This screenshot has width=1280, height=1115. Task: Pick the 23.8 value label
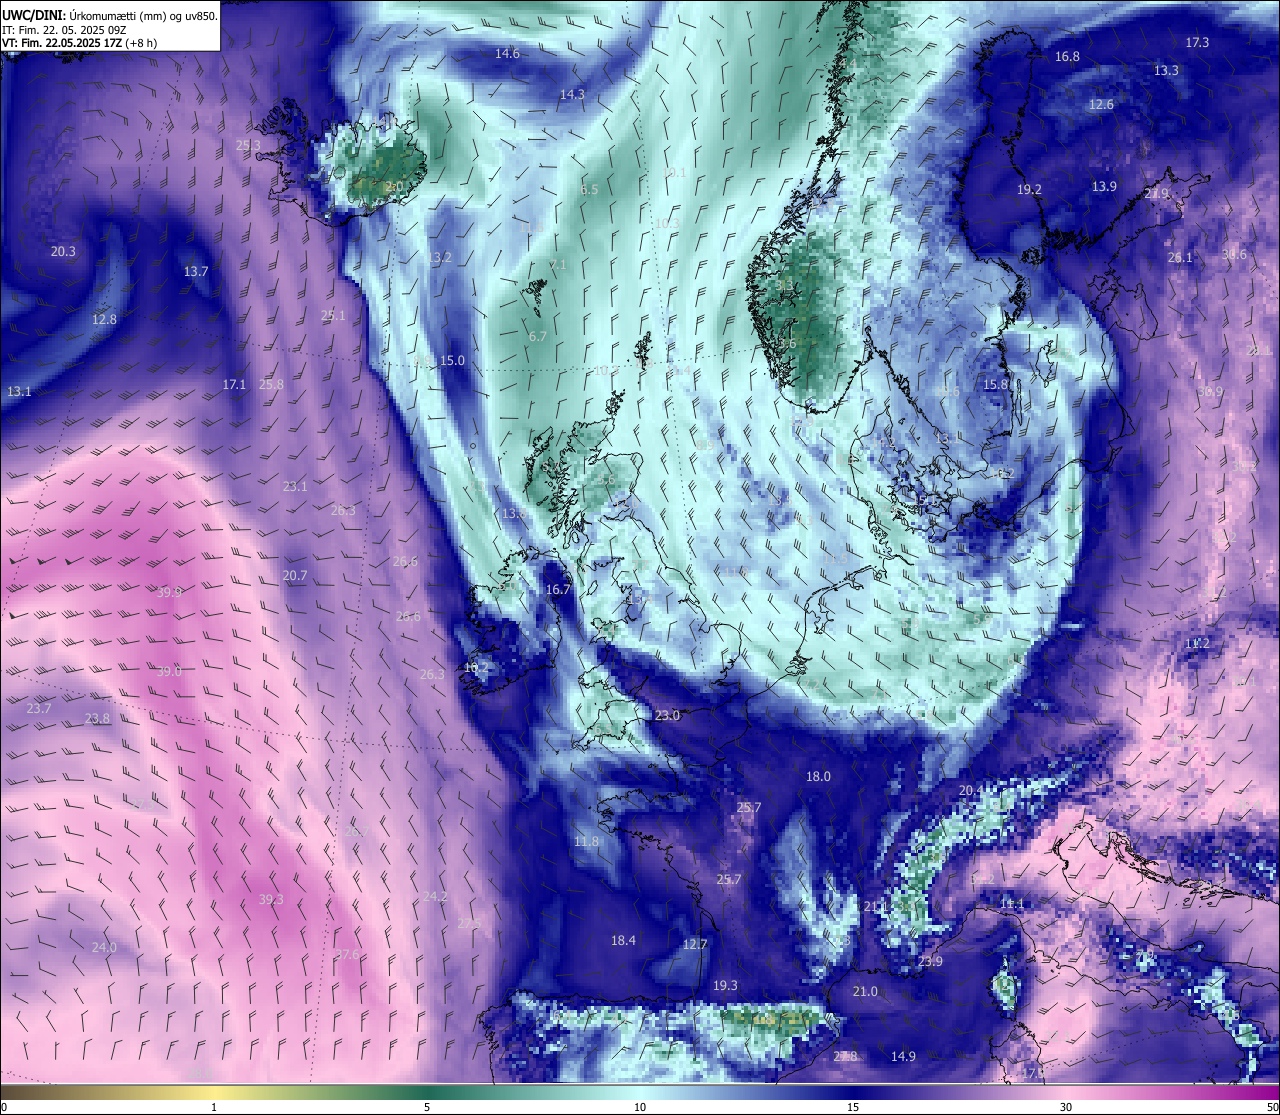coord(97,718)
